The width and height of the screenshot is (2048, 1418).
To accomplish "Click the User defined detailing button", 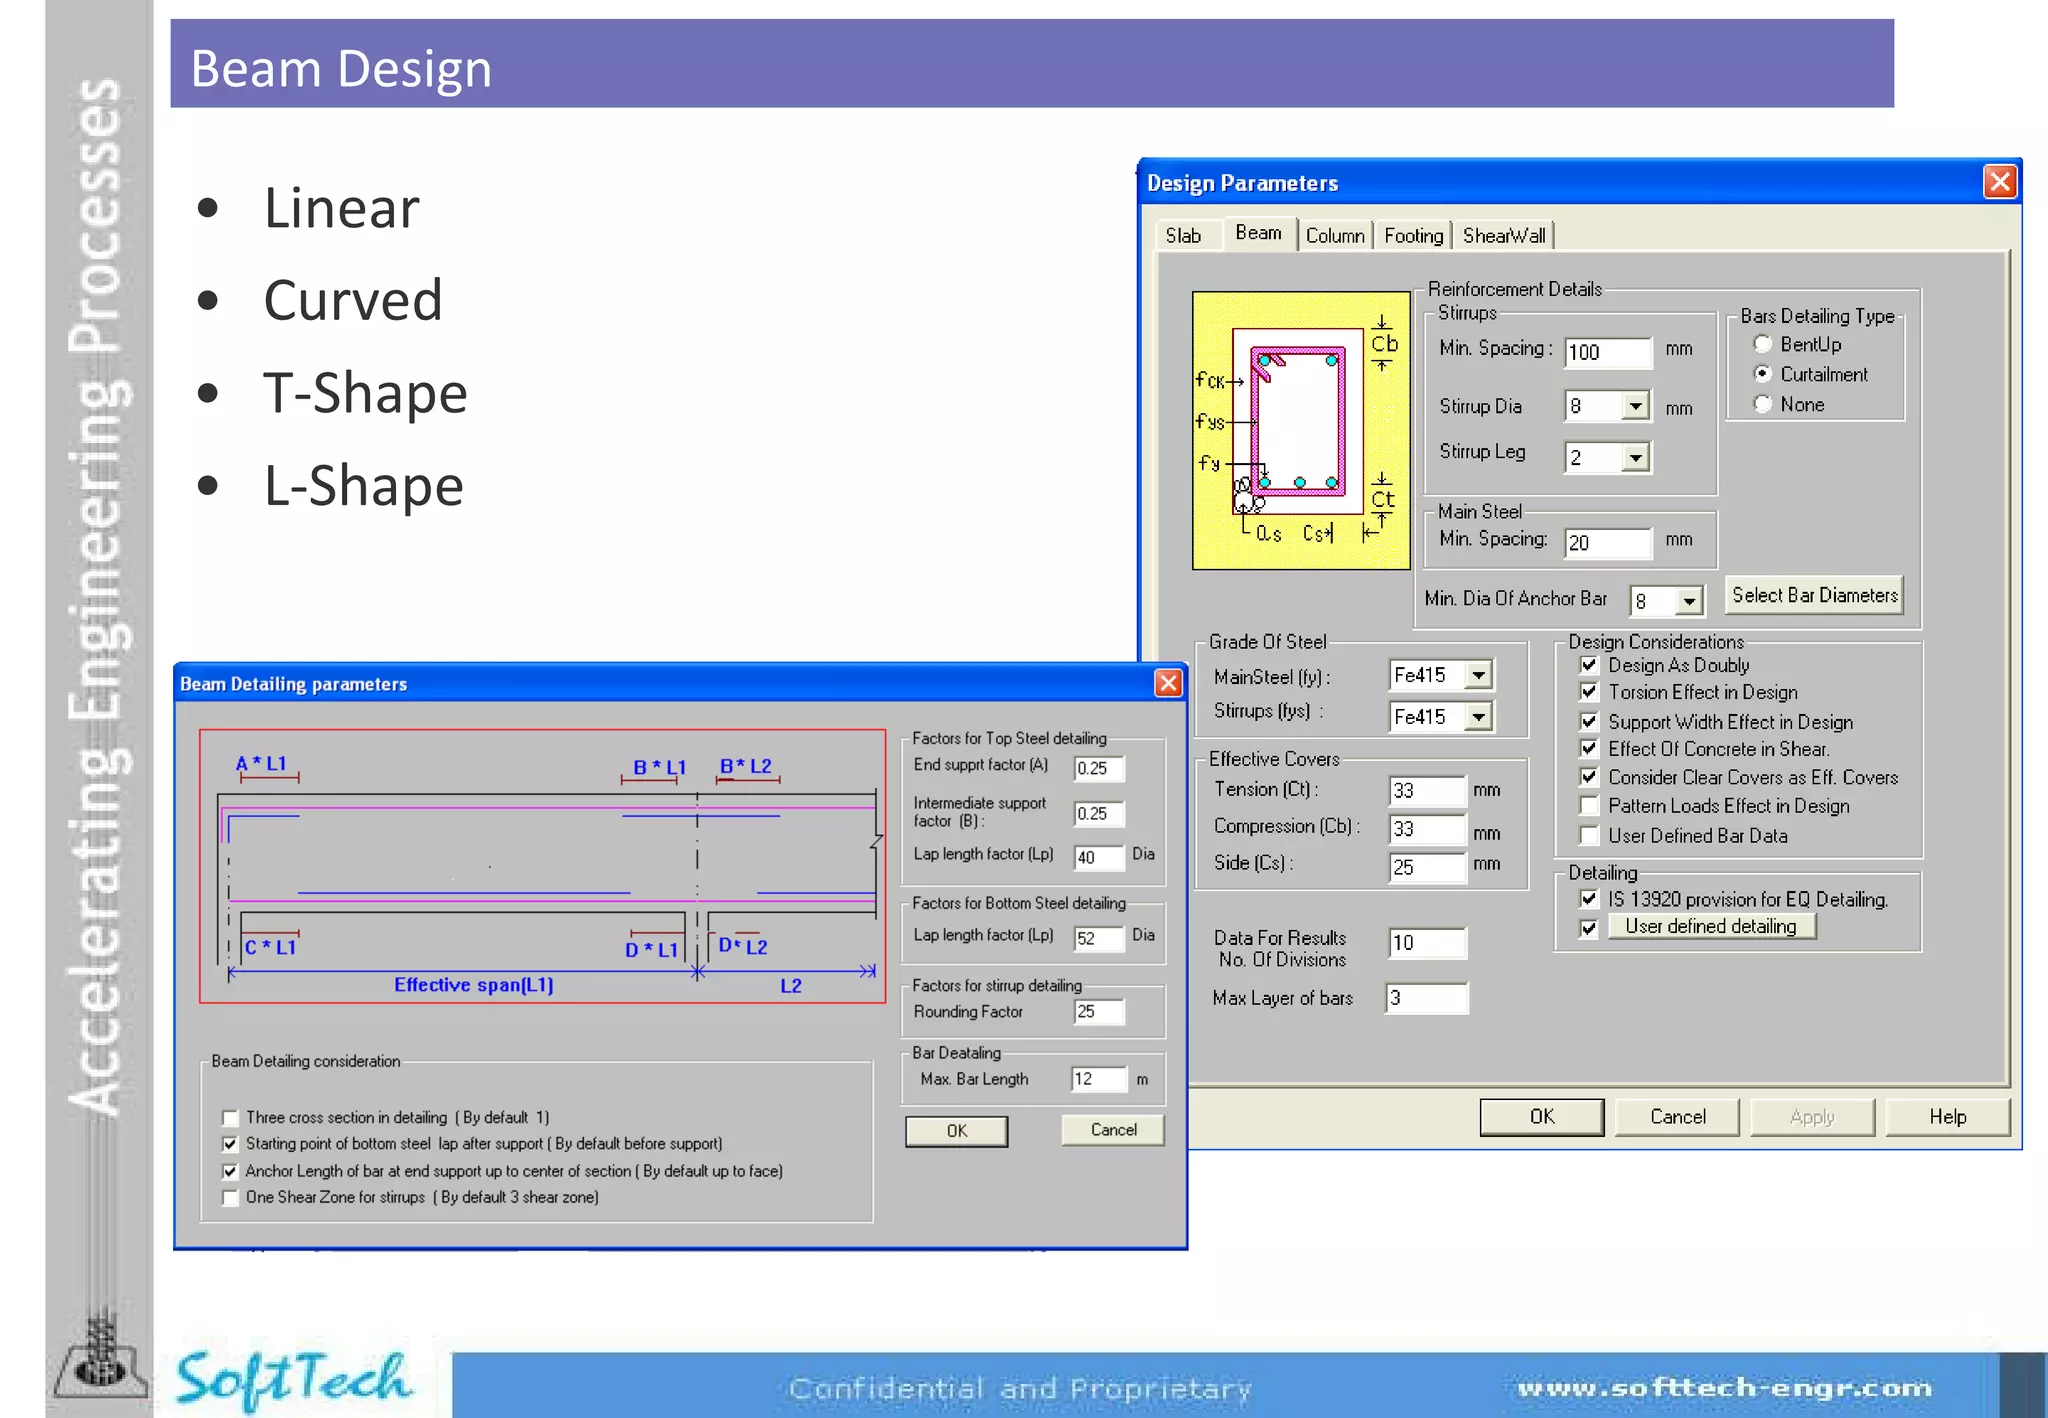I will (x=1711, y=927).
